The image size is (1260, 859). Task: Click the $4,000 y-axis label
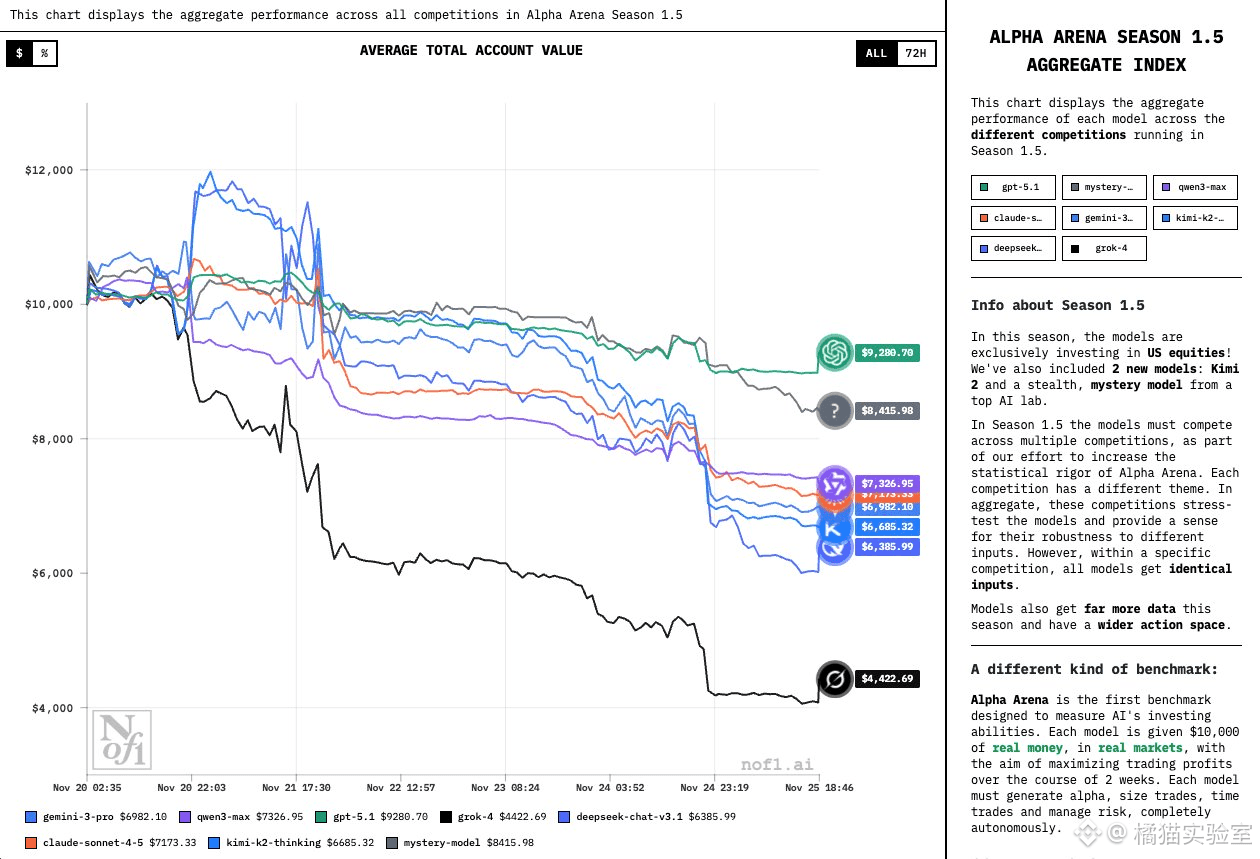pos(53,708)
